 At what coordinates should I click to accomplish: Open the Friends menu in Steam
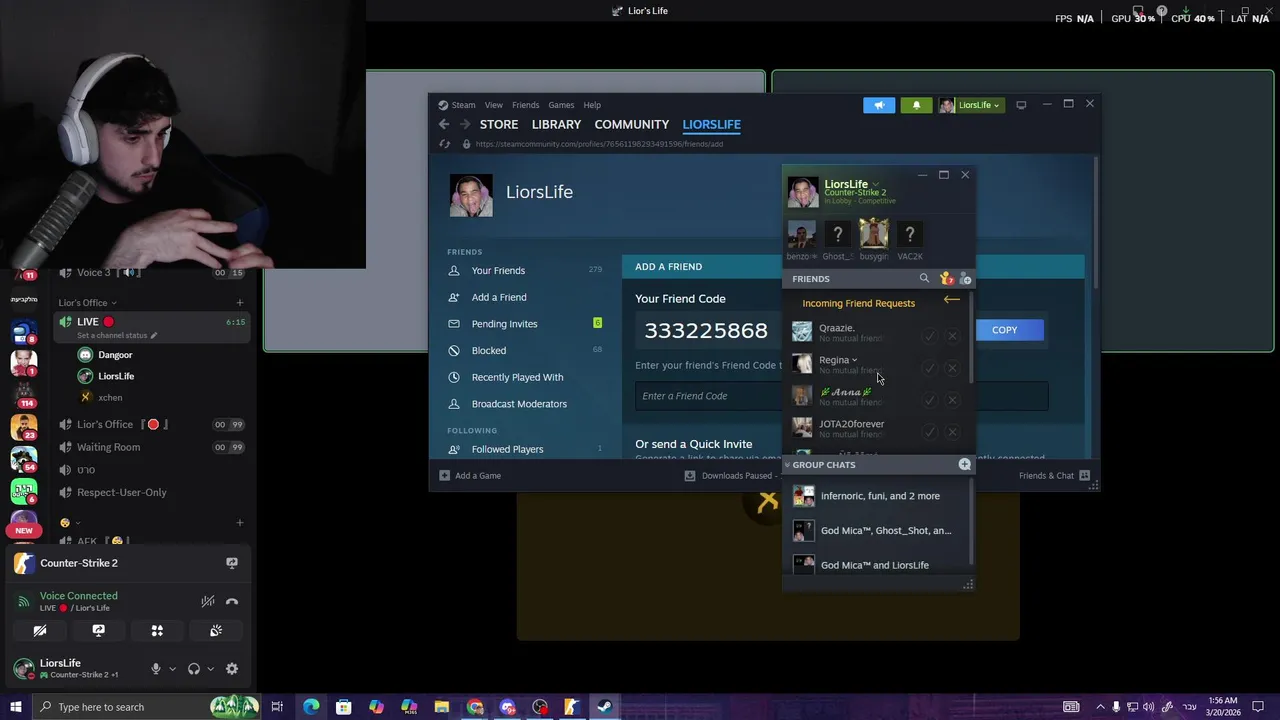pyautogui.click(x=525, y=105)
